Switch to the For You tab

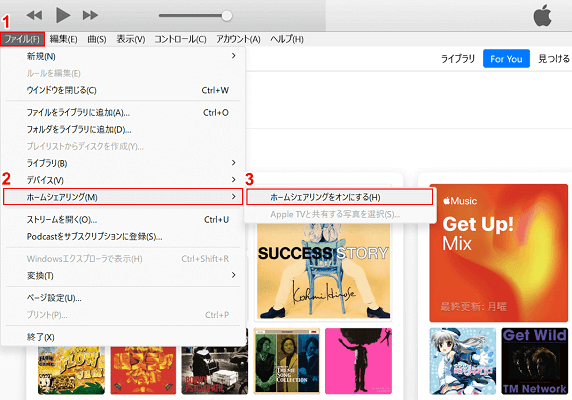pyautogui.click(x=506, y=59)
